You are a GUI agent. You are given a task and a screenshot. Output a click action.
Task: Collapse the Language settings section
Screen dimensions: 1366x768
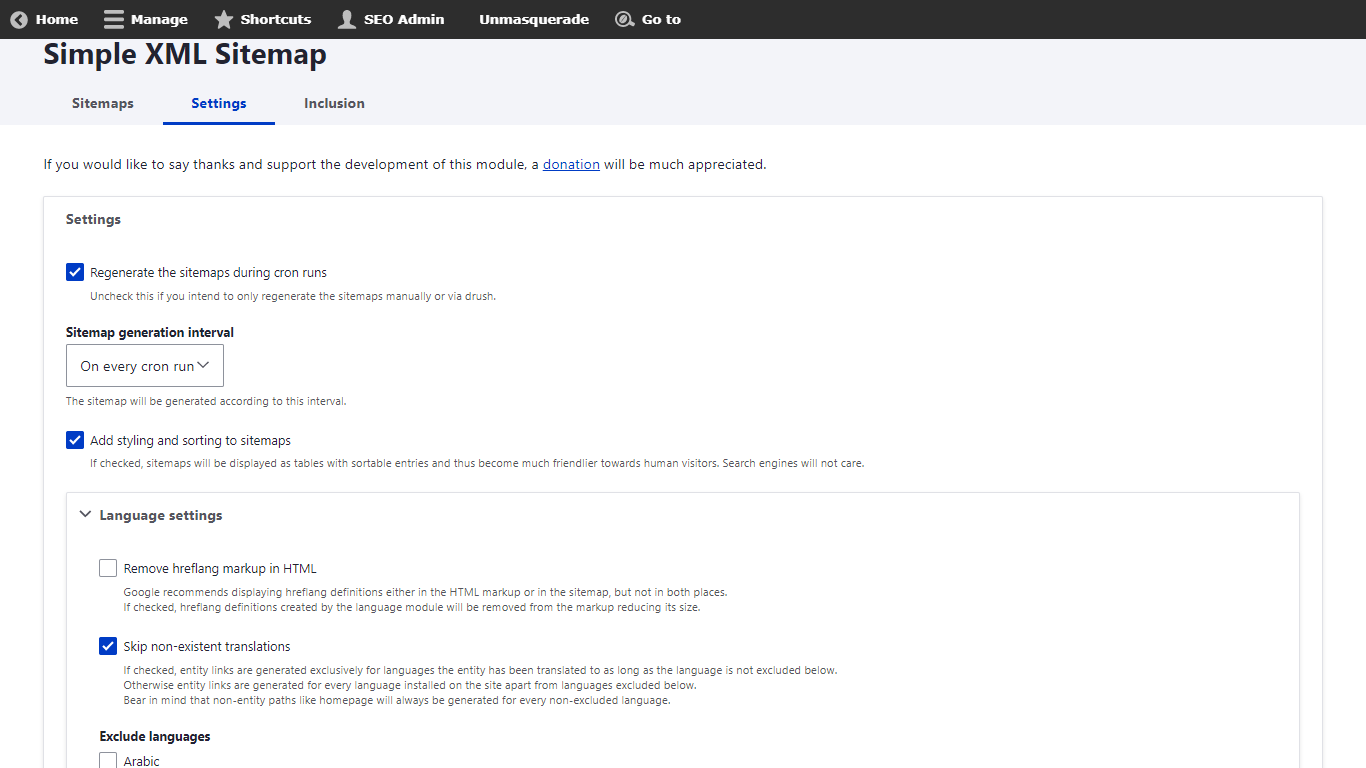tap(150, 515)
